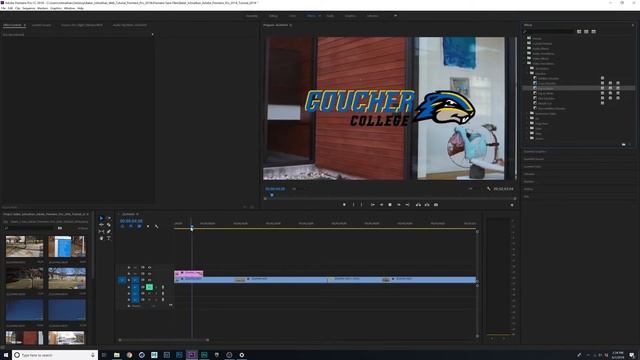Image resolution: width=640 pixels, height=360 pixels.
Task: Click the Go to In button
Action: click(x=372, y=204)
